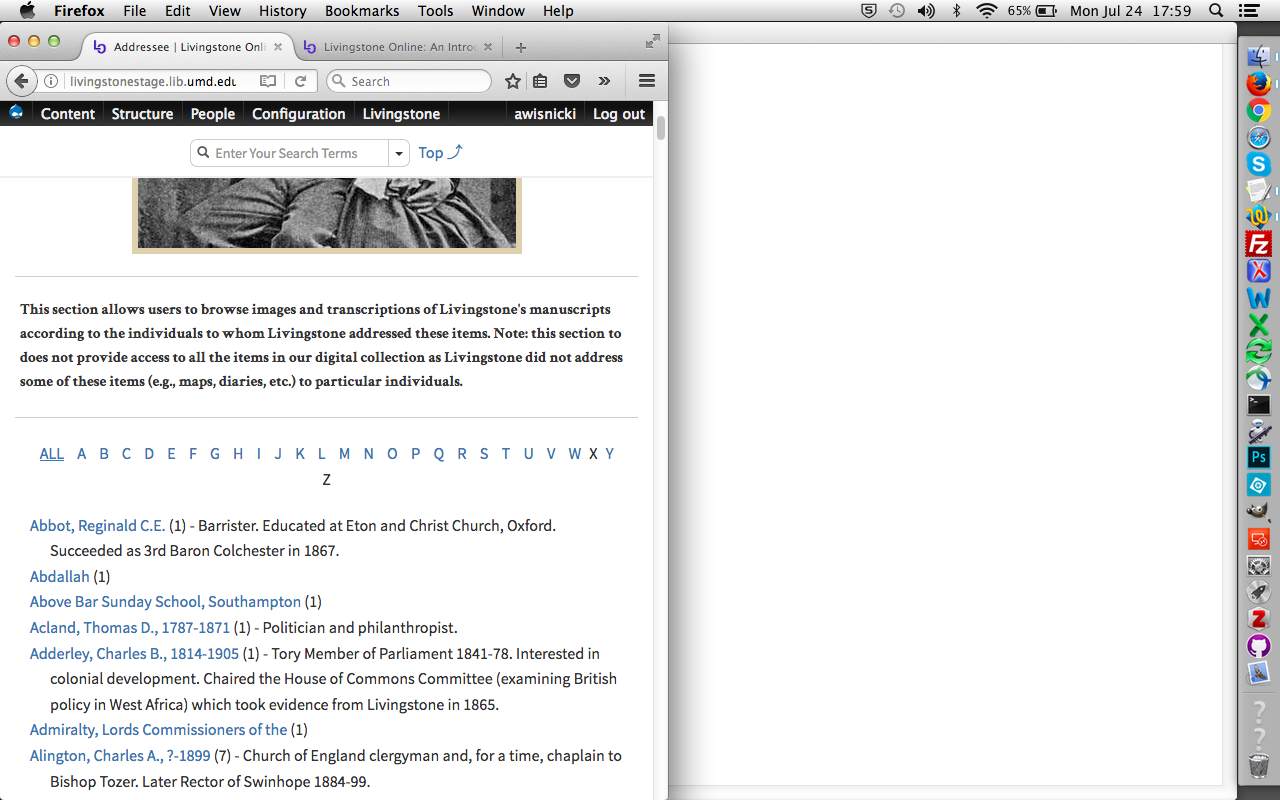Jump to Top of page link
The width and height of the screenshot is (1280, 800).
click(440, 153)
